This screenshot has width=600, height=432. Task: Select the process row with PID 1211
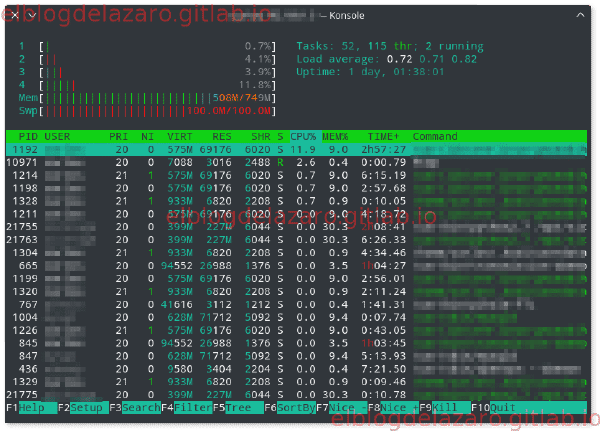(296, 214)
